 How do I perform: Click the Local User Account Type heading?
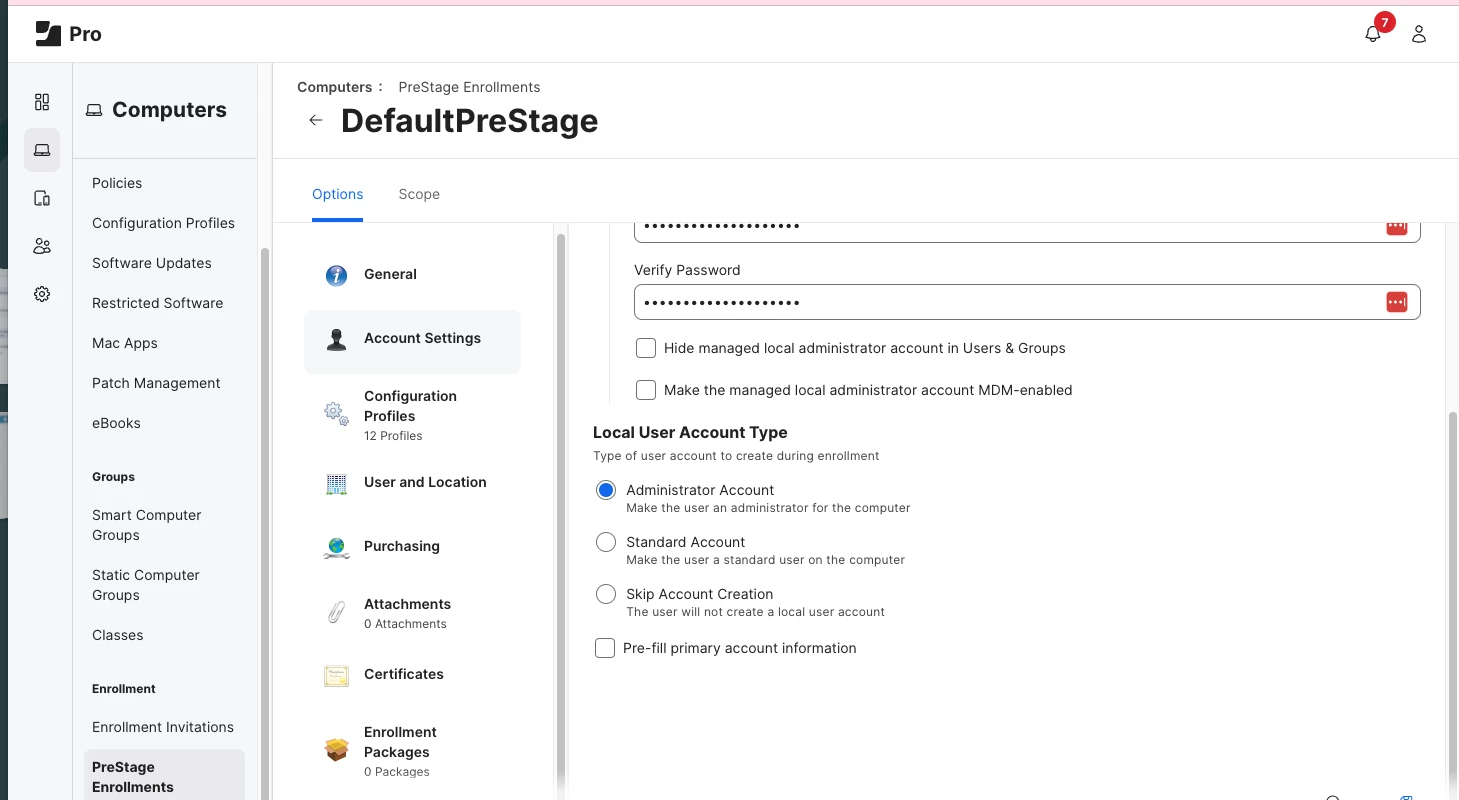point(690,432)
